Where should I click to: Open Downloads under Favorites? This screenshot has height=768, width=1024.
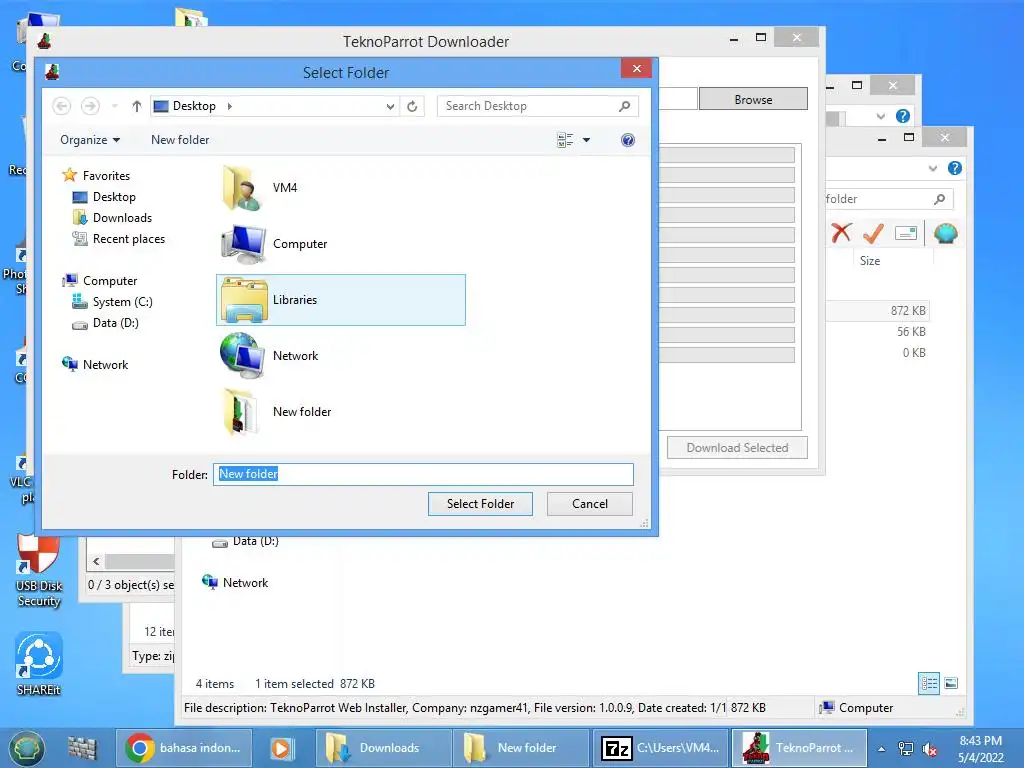point(112,217)
